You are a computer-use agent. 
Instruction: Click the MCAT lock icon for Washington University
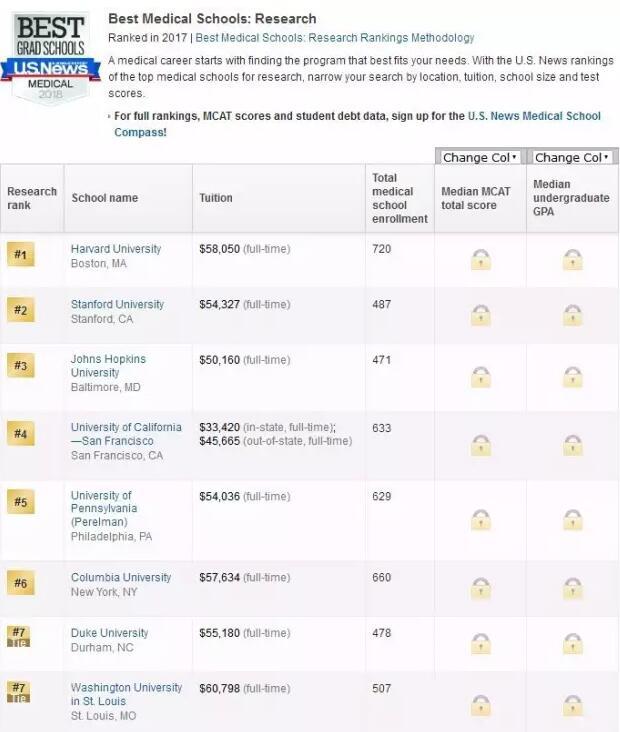point(481,705)
